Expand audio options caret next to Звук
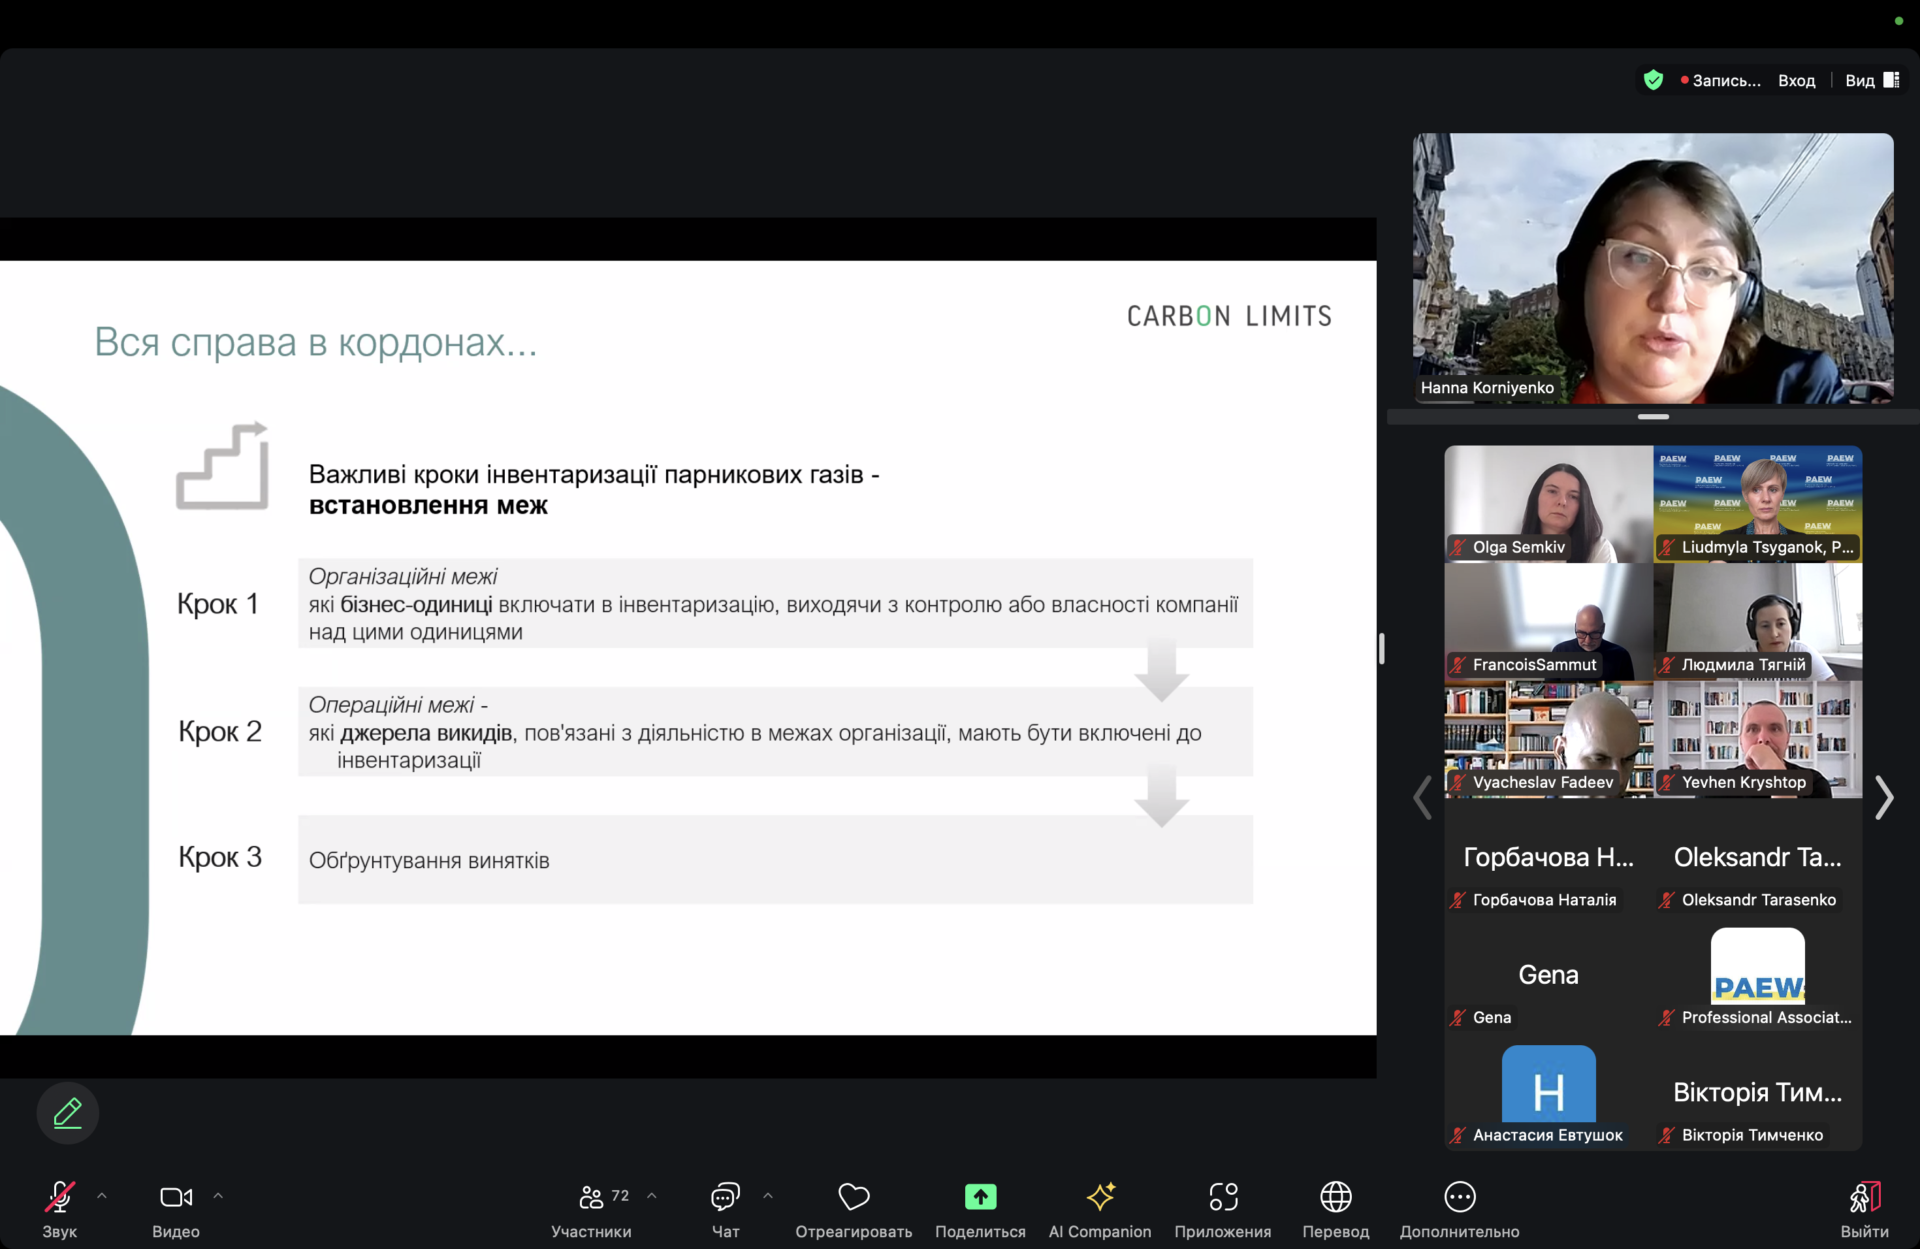The image size is (1920, 1249). click(x=102, y=1196)
